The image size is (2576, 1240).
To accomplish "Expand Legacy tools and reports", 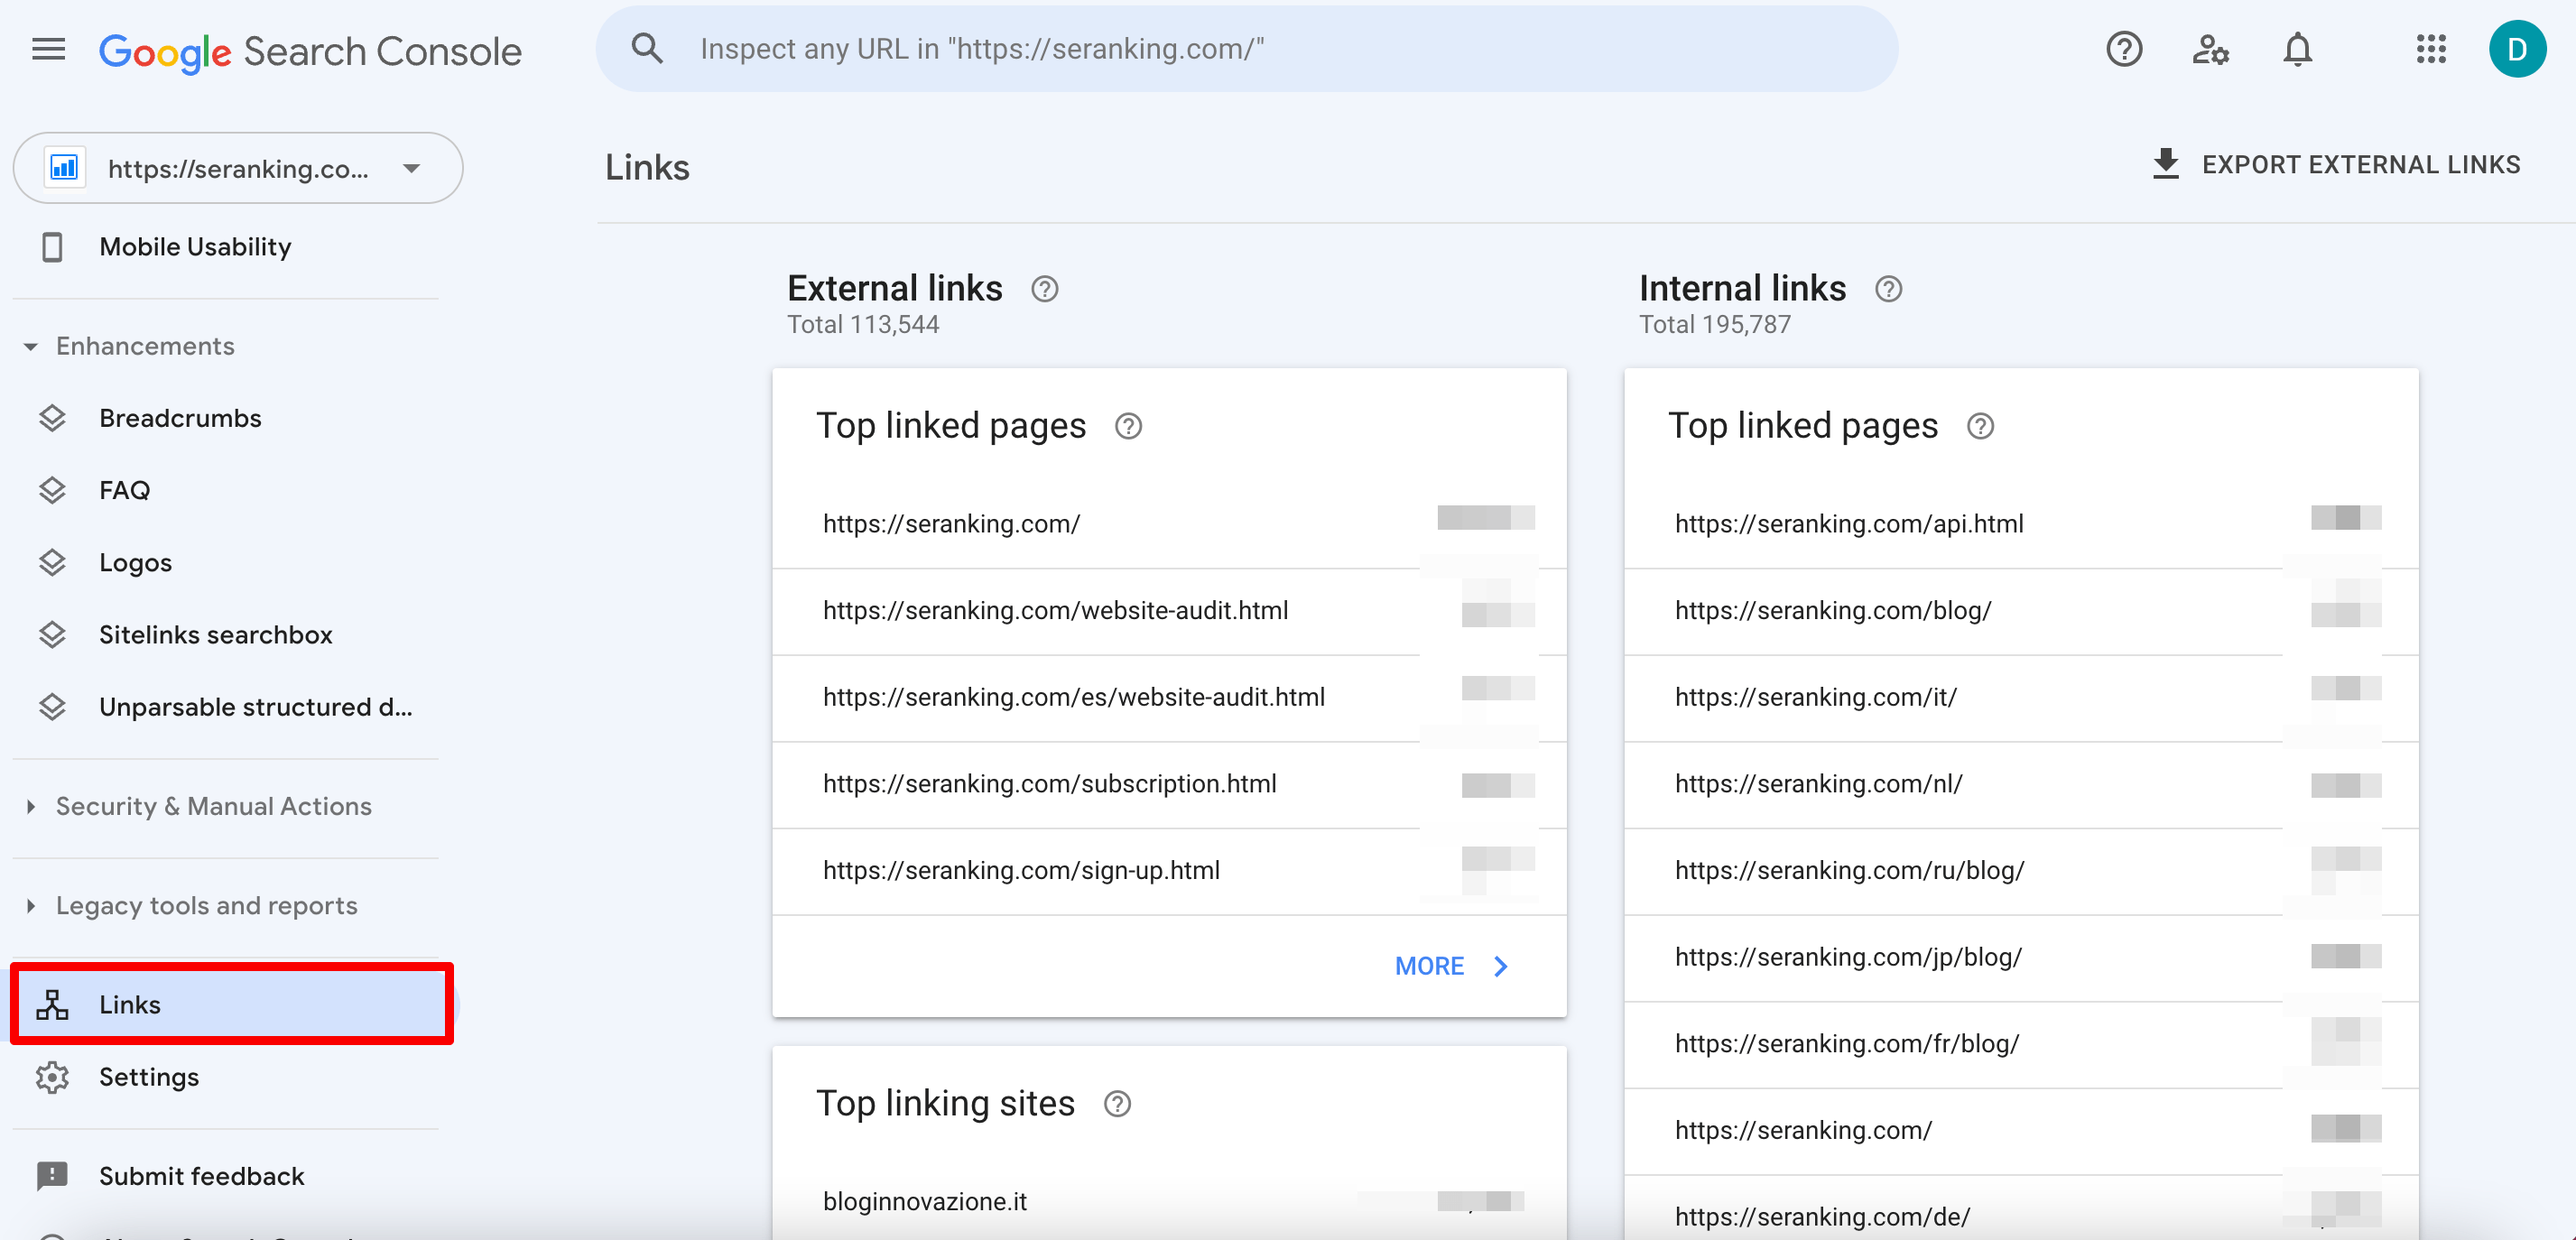I will [31, 905].
